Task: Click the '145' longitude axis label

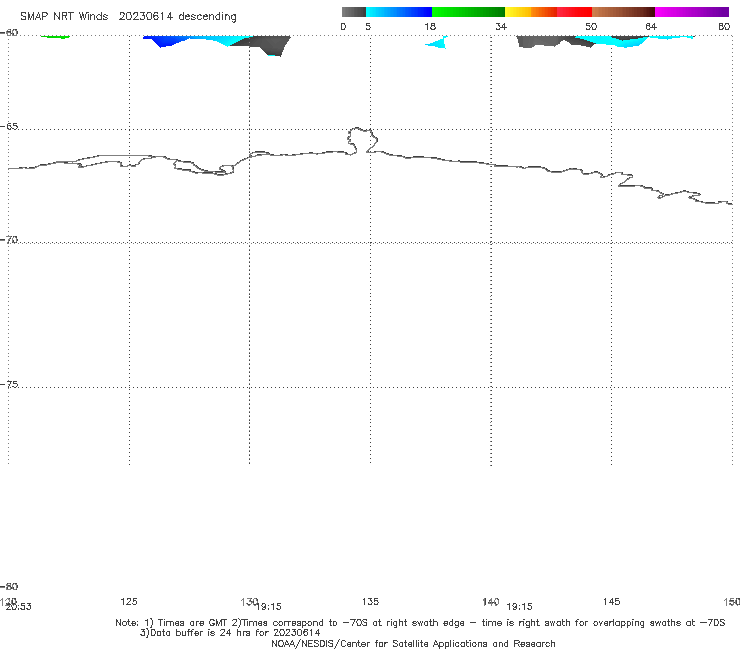Action: pyautogui.click(x=611, y=601)
